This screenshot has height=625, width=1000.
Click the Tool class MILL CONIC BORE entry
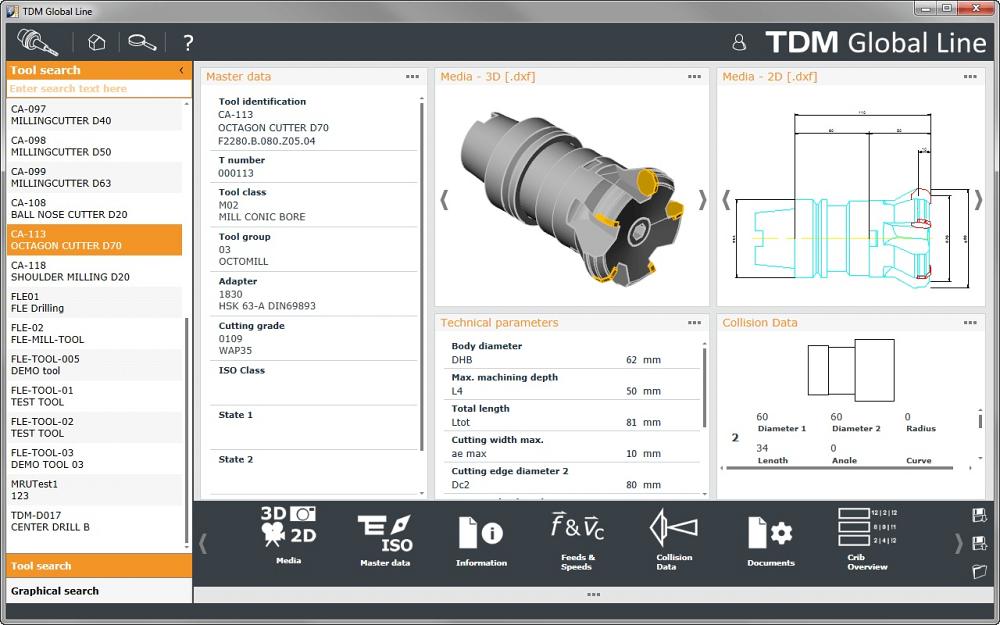pos(314,205)
